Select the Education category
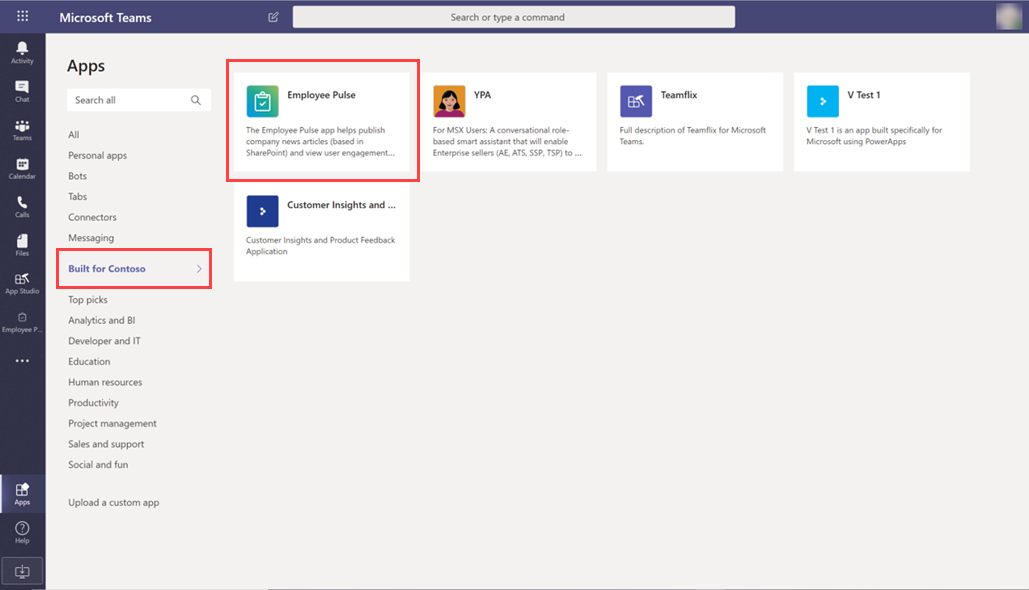This screenshot has width=1029, height=590. coord(89,362)
